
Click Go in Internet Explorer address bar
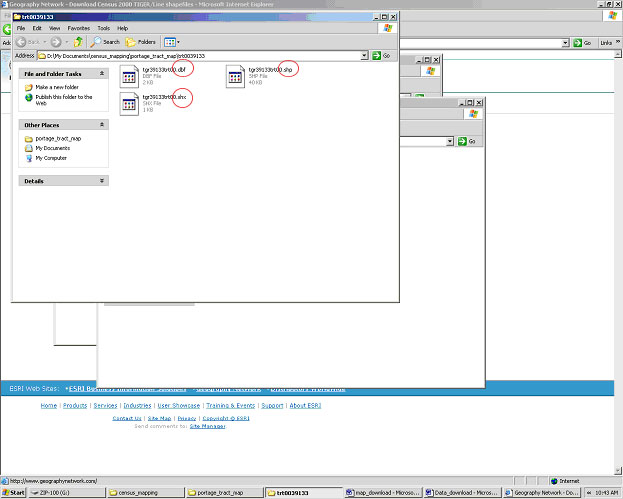pos(582,43)
